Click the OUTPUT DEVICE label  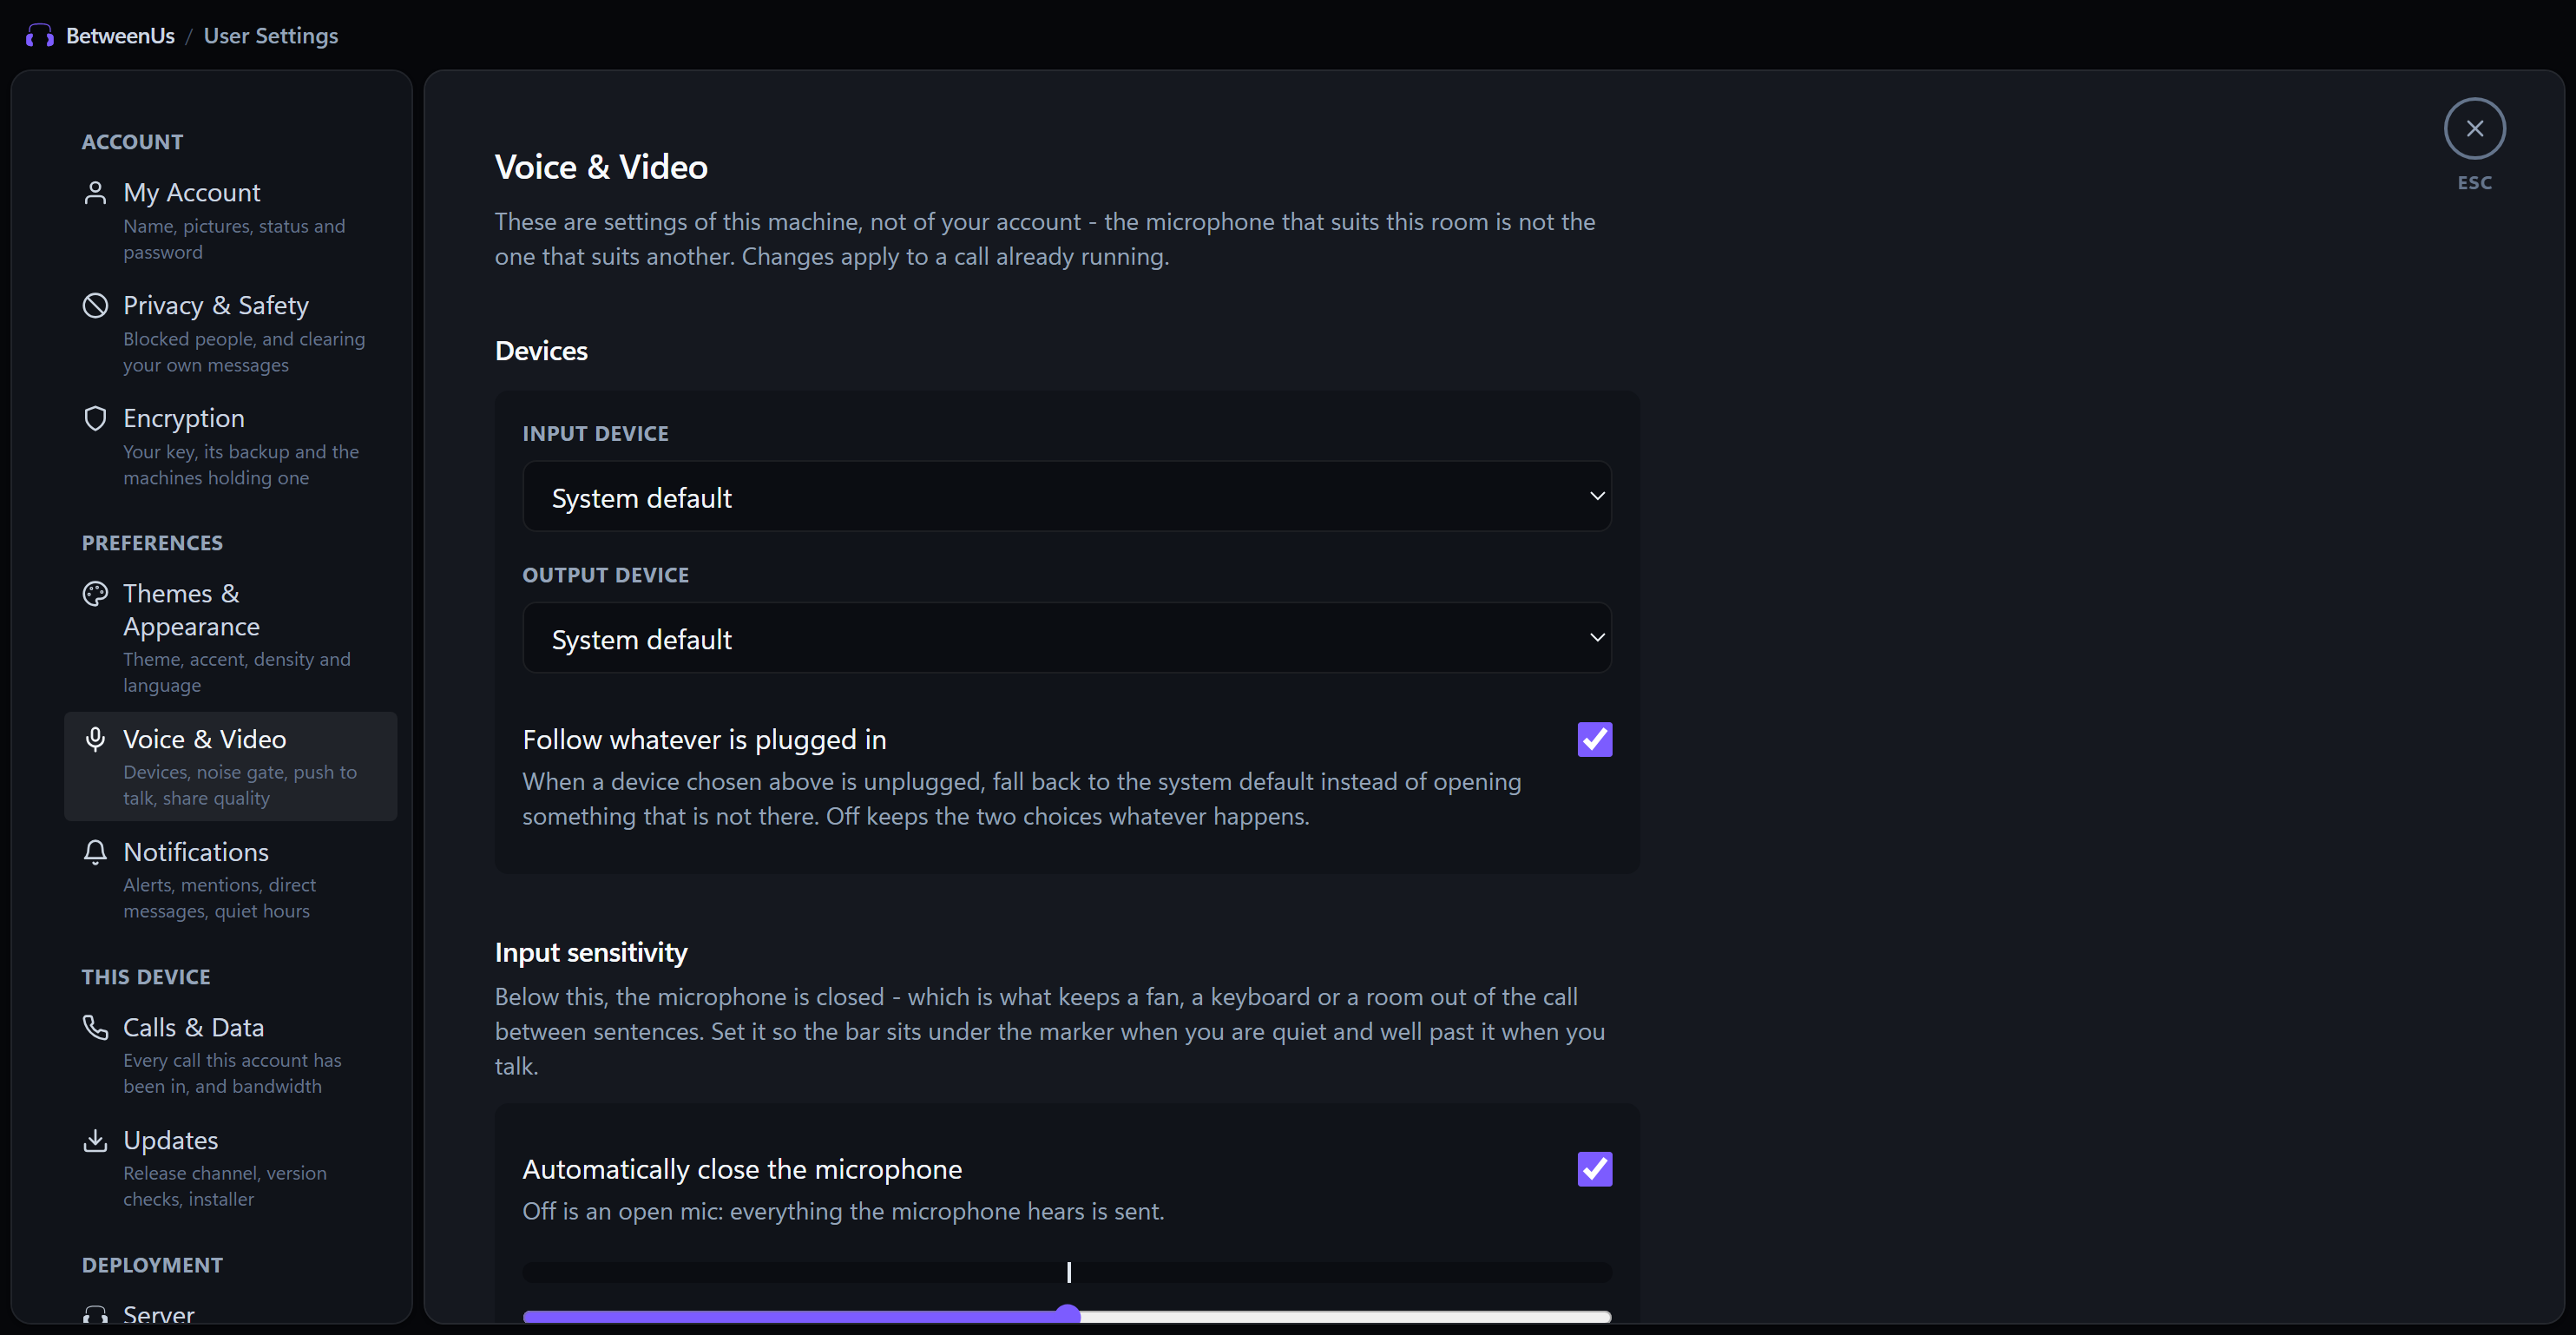(605, 575)
